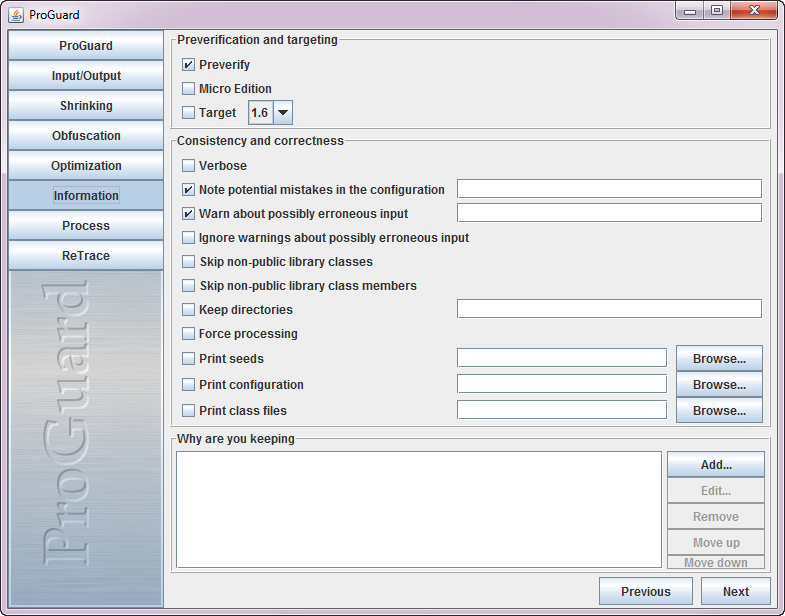Tick the Print class files checkbox

pyautogui.click(x=188, y=411)
